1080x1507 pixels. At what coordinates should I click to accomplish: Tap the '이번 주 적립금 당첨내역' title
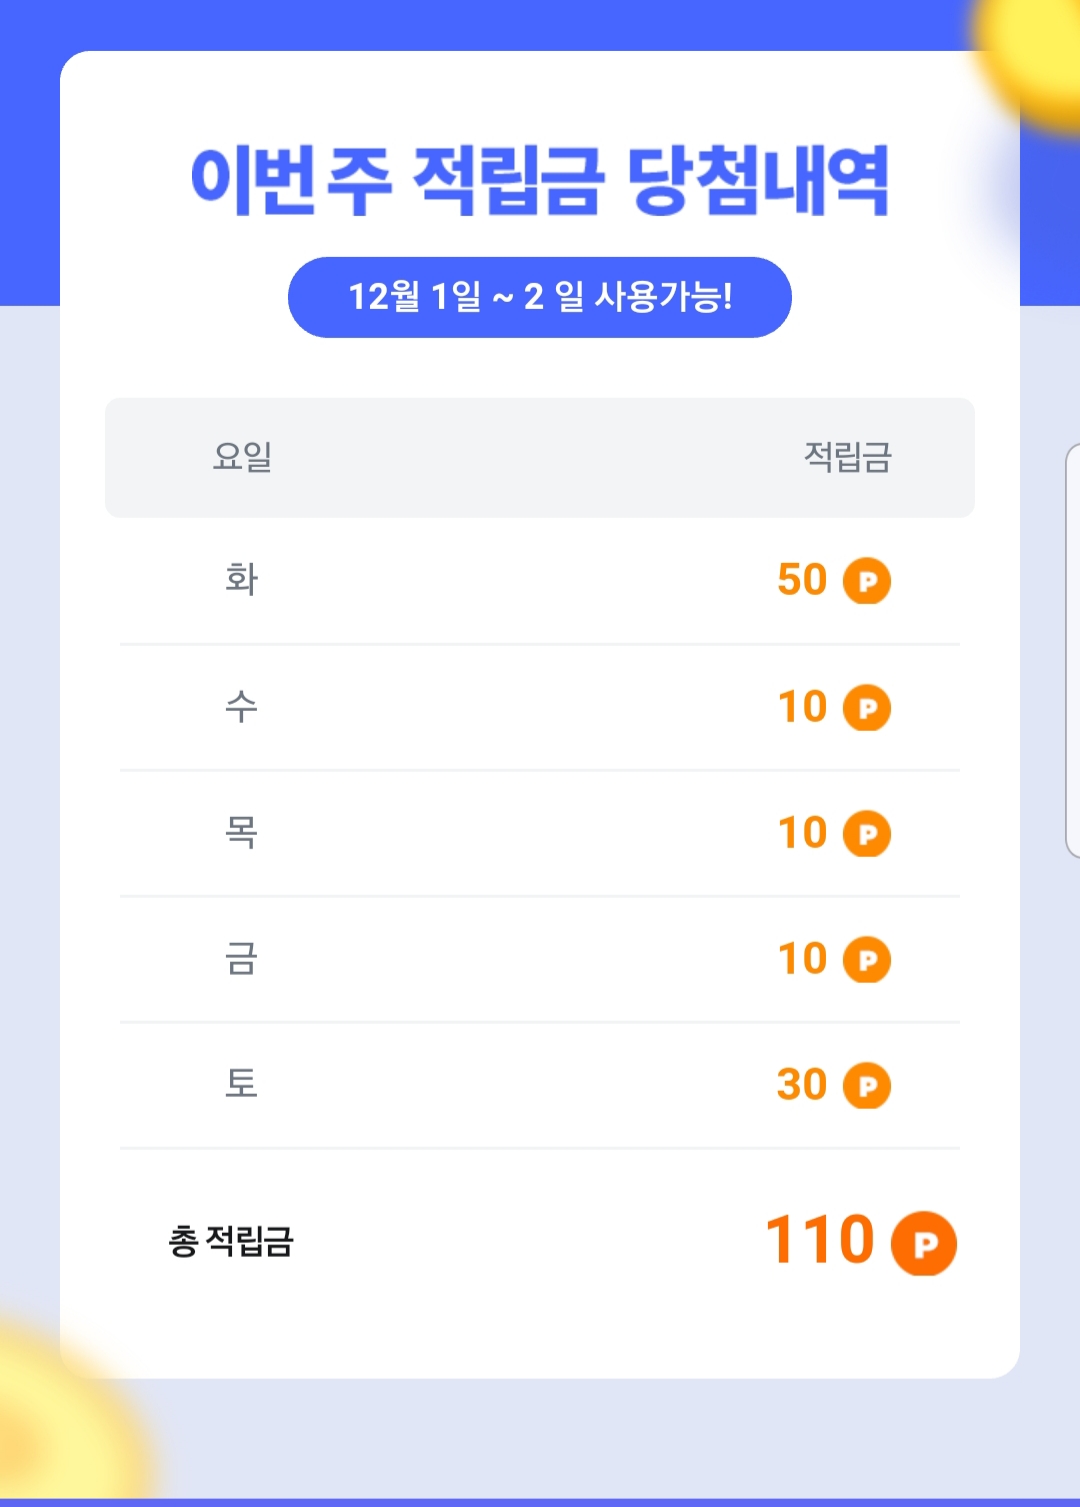tap(540, 181)
